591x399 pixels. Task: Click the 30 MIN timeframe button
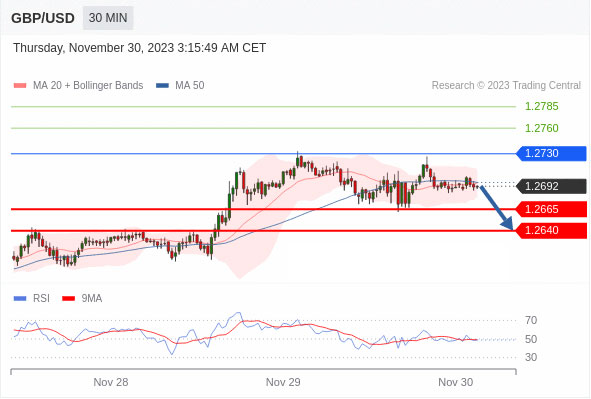pos(108,18)
